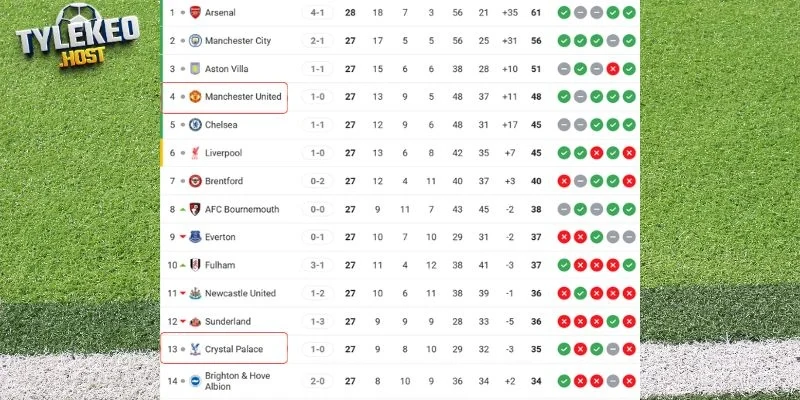Image resolution: width=800 pixels, height=400 pixels.
Task: Click the Brentford crest icon
Action: coord(195,181)
